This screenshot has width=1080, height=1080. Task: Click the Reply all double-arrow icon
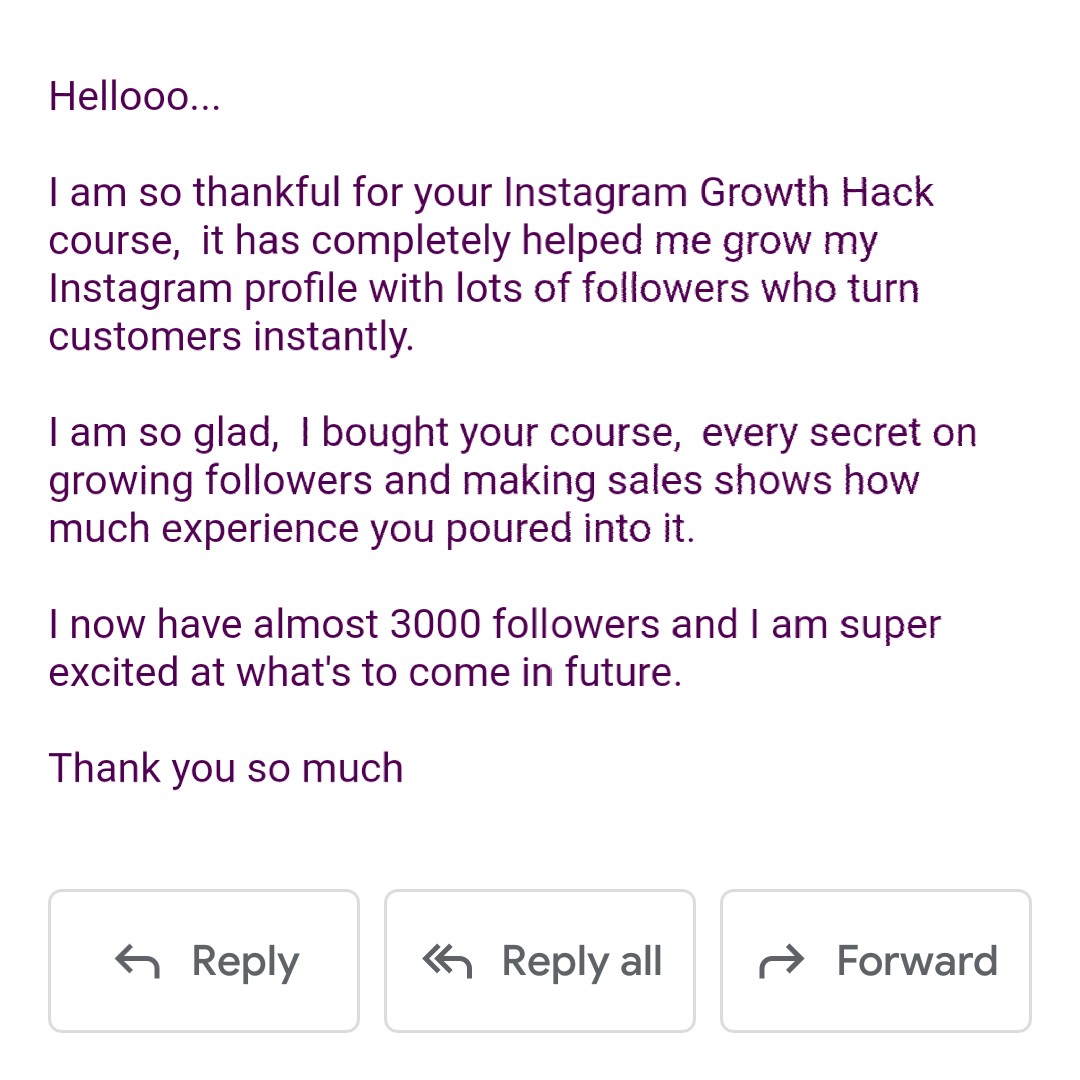point(447,962)
